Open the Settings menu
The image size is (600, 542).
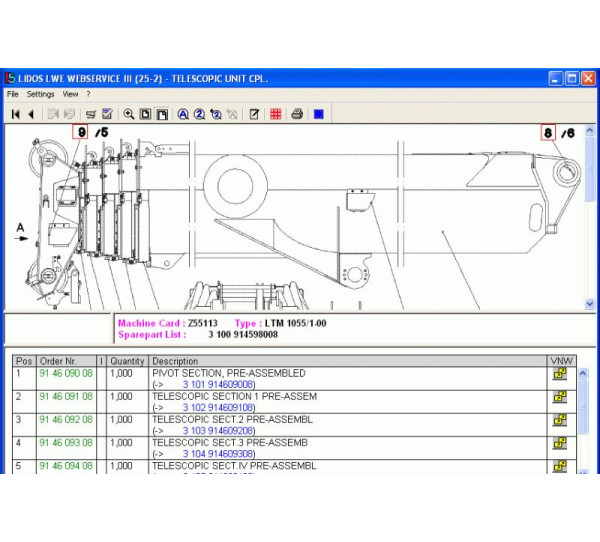coord(41,94)
